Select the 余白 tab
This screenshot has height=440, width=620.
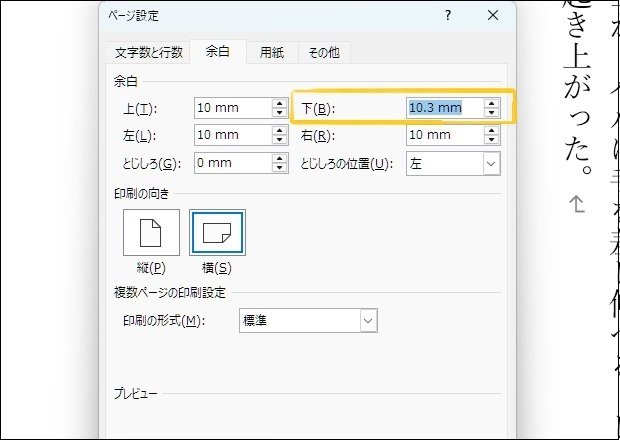218,51
